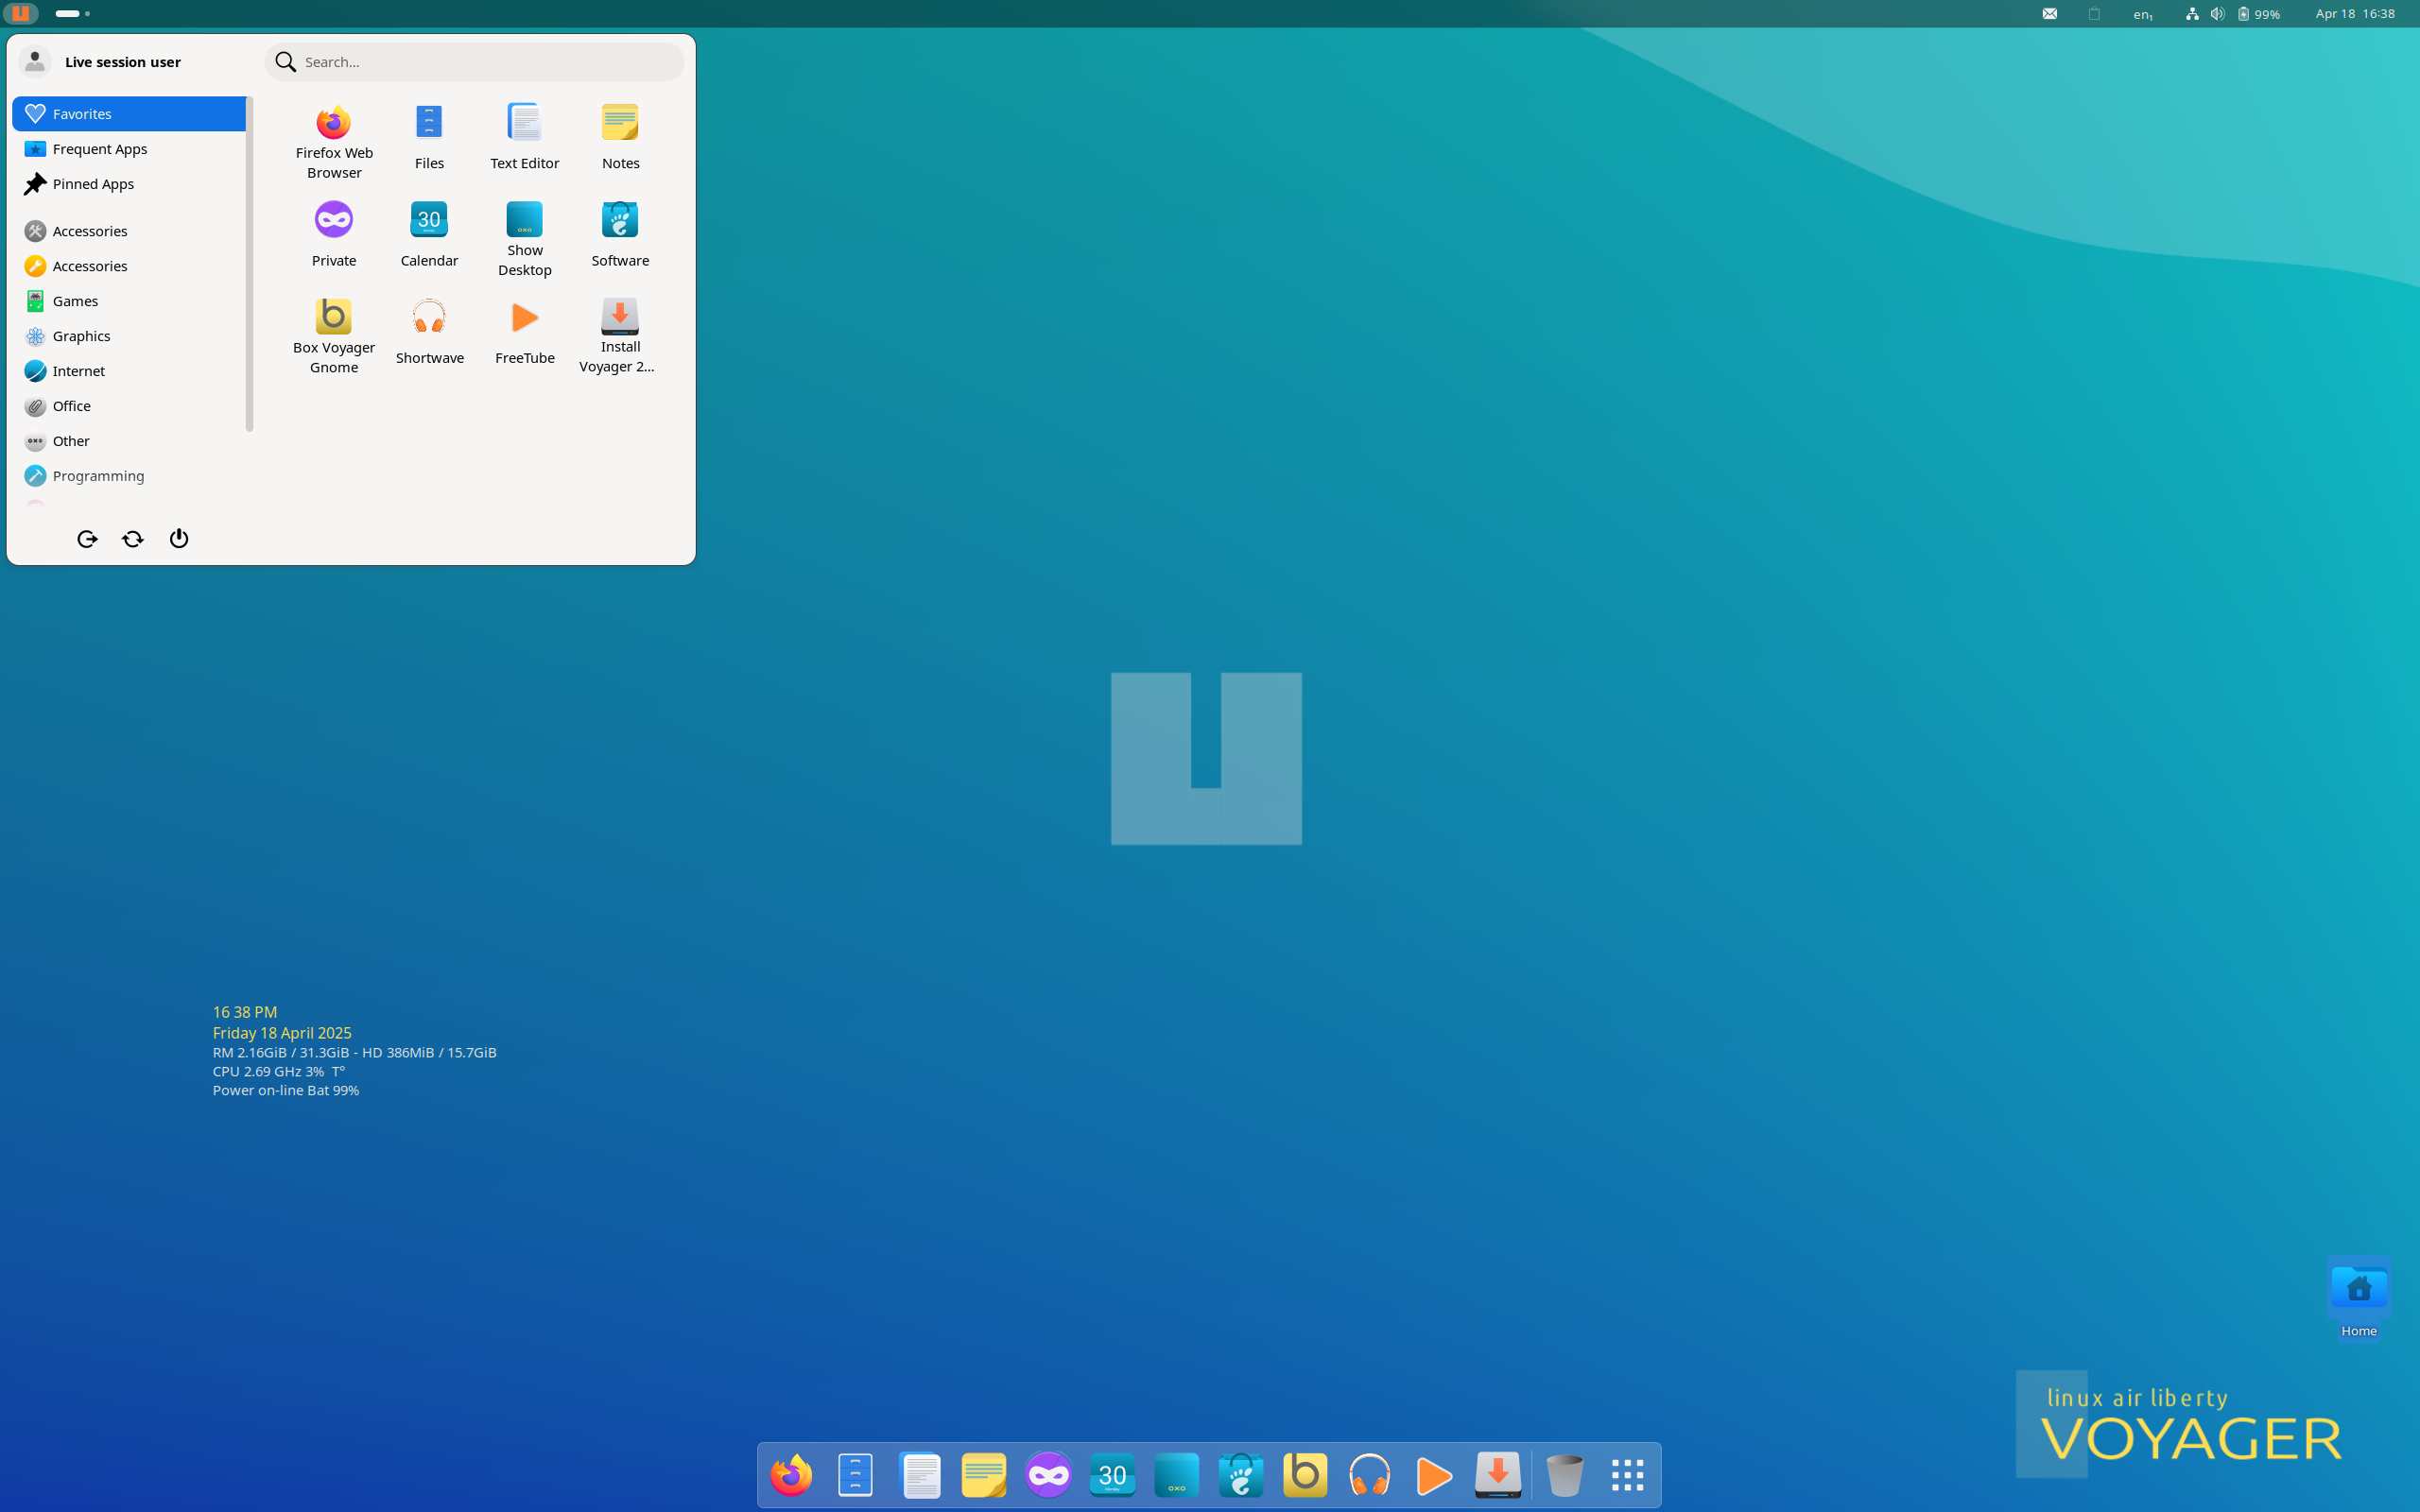Viewport: 2420px width, 1512px height.
Task: Open Files from the Favorites grid
Action: pos(429,137)
